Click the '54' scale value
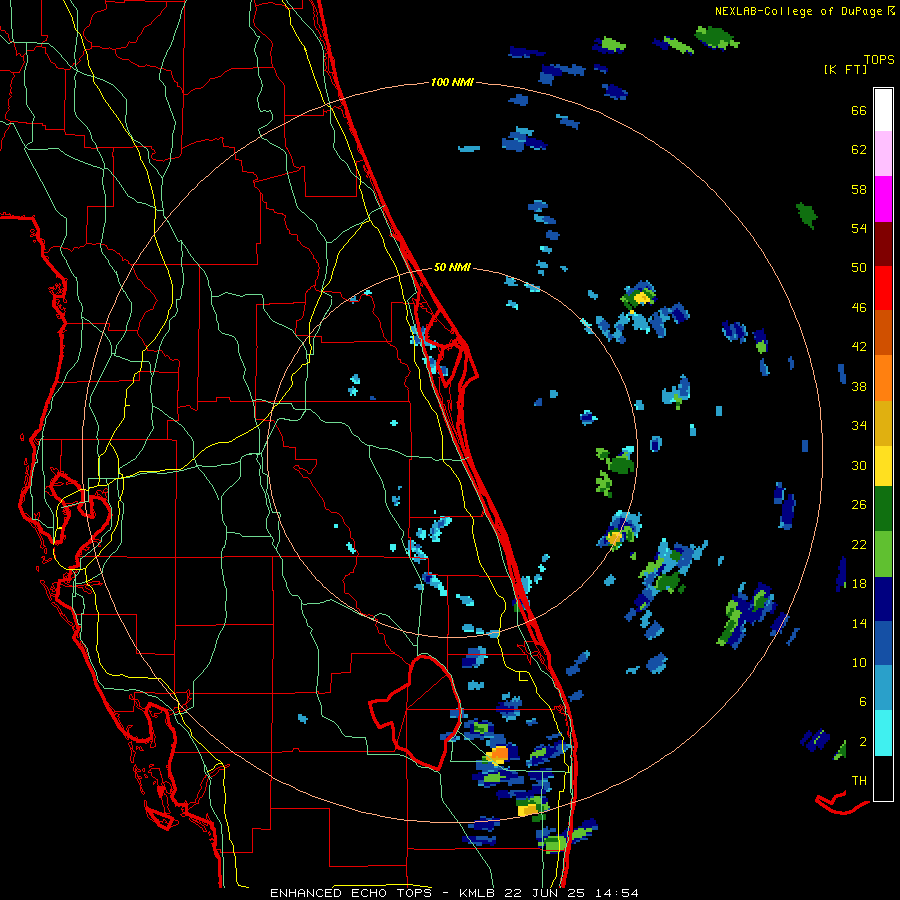 click(859, 228)
